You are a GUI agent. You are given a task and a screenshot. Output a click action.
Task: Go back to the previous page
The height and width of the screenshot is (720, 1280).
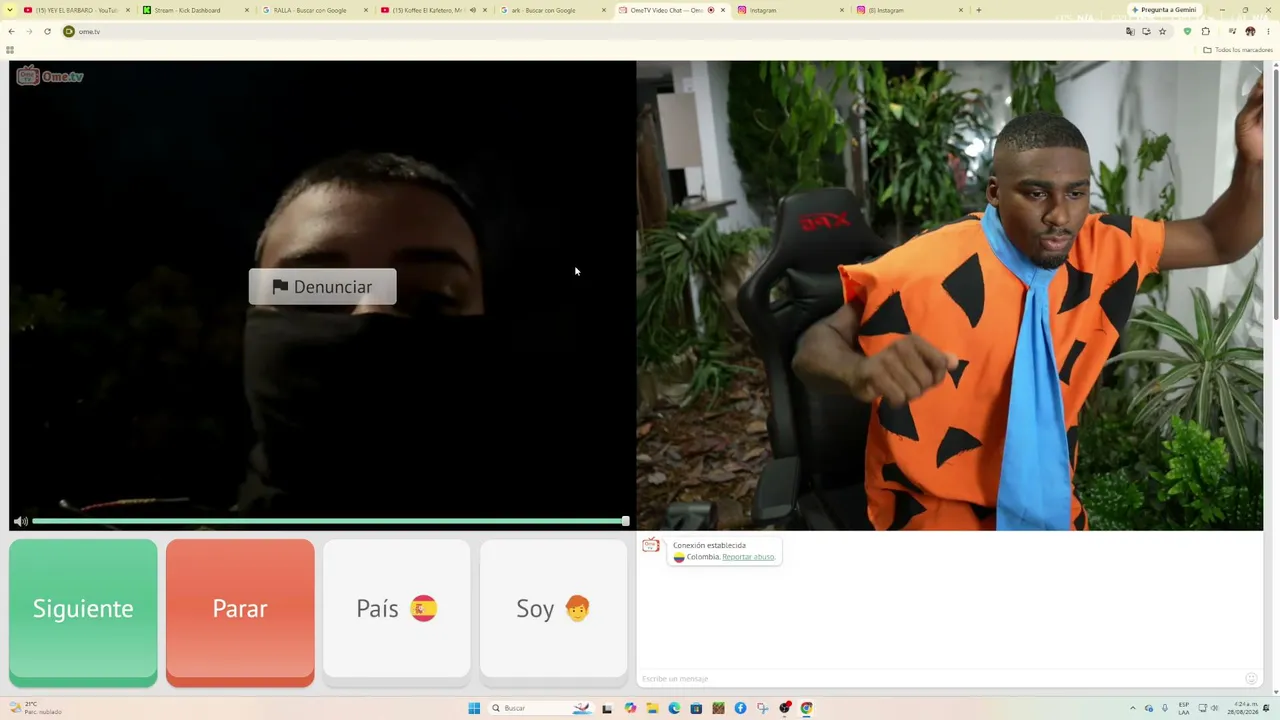click(x=12, y=31)
